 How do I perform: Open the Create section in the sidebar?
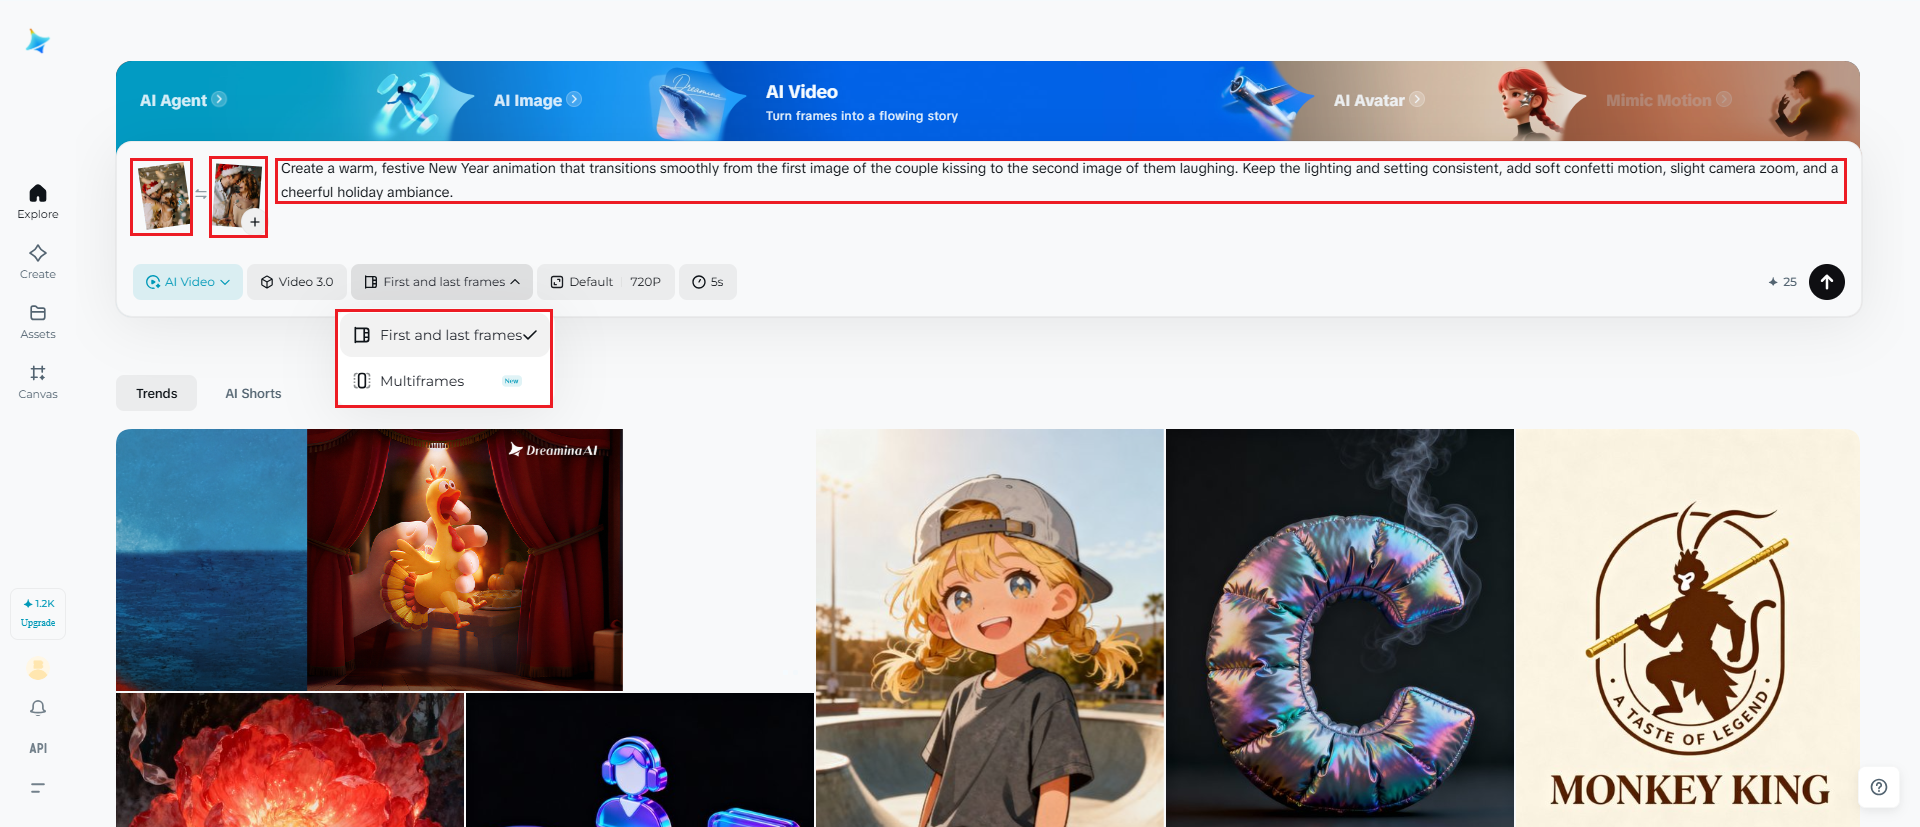pos(38,261)
